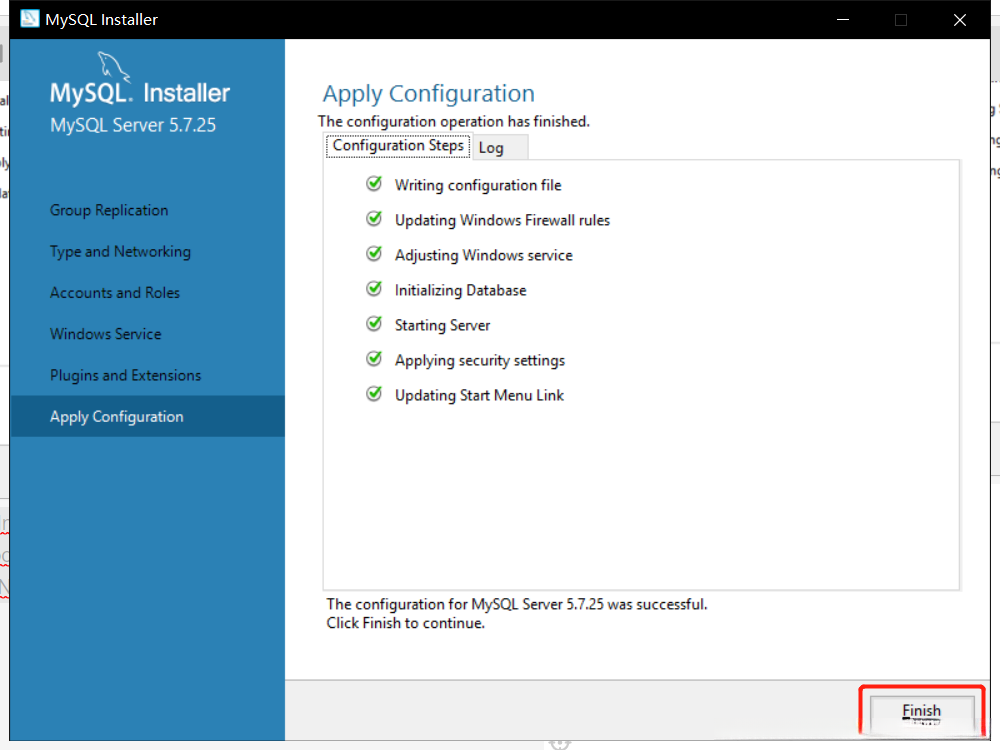Click checkmark icon beside Writing configuration file
Viewport: 1000px width, 750px height.
(x=374, y=184)
